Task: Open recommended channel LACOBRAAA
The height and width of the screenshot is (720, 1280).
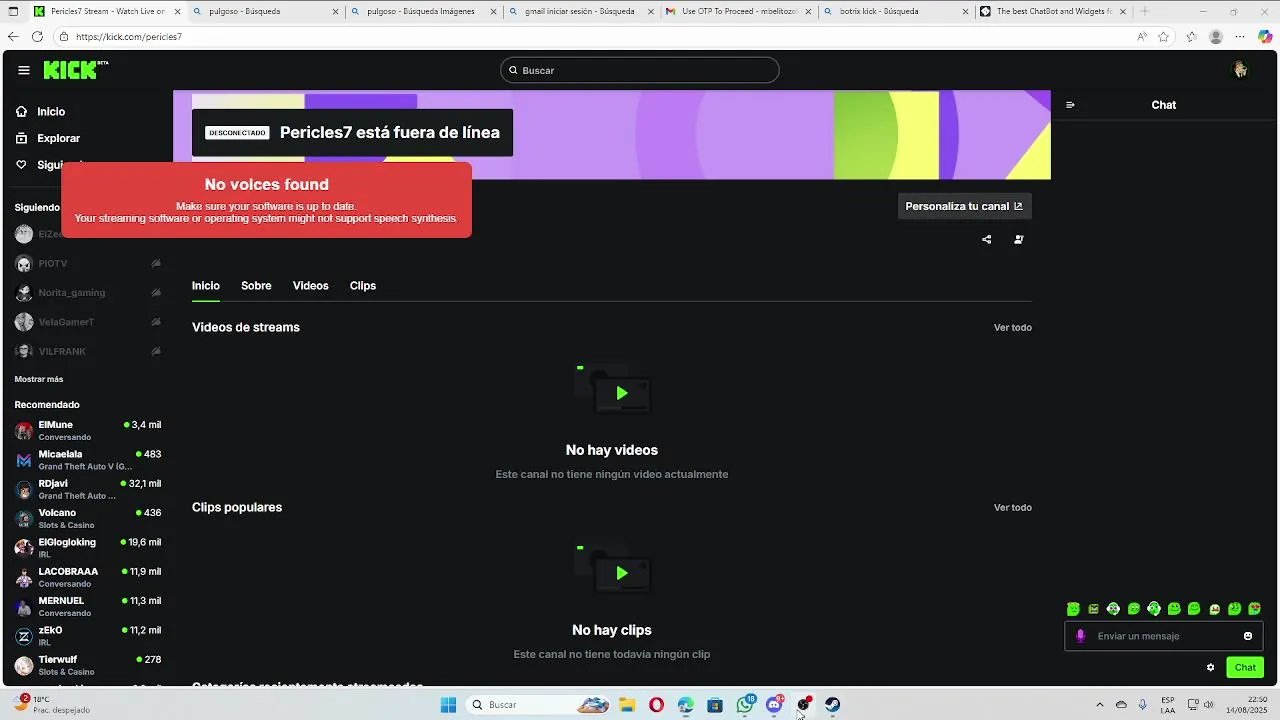Action: (x=88, y=577)
